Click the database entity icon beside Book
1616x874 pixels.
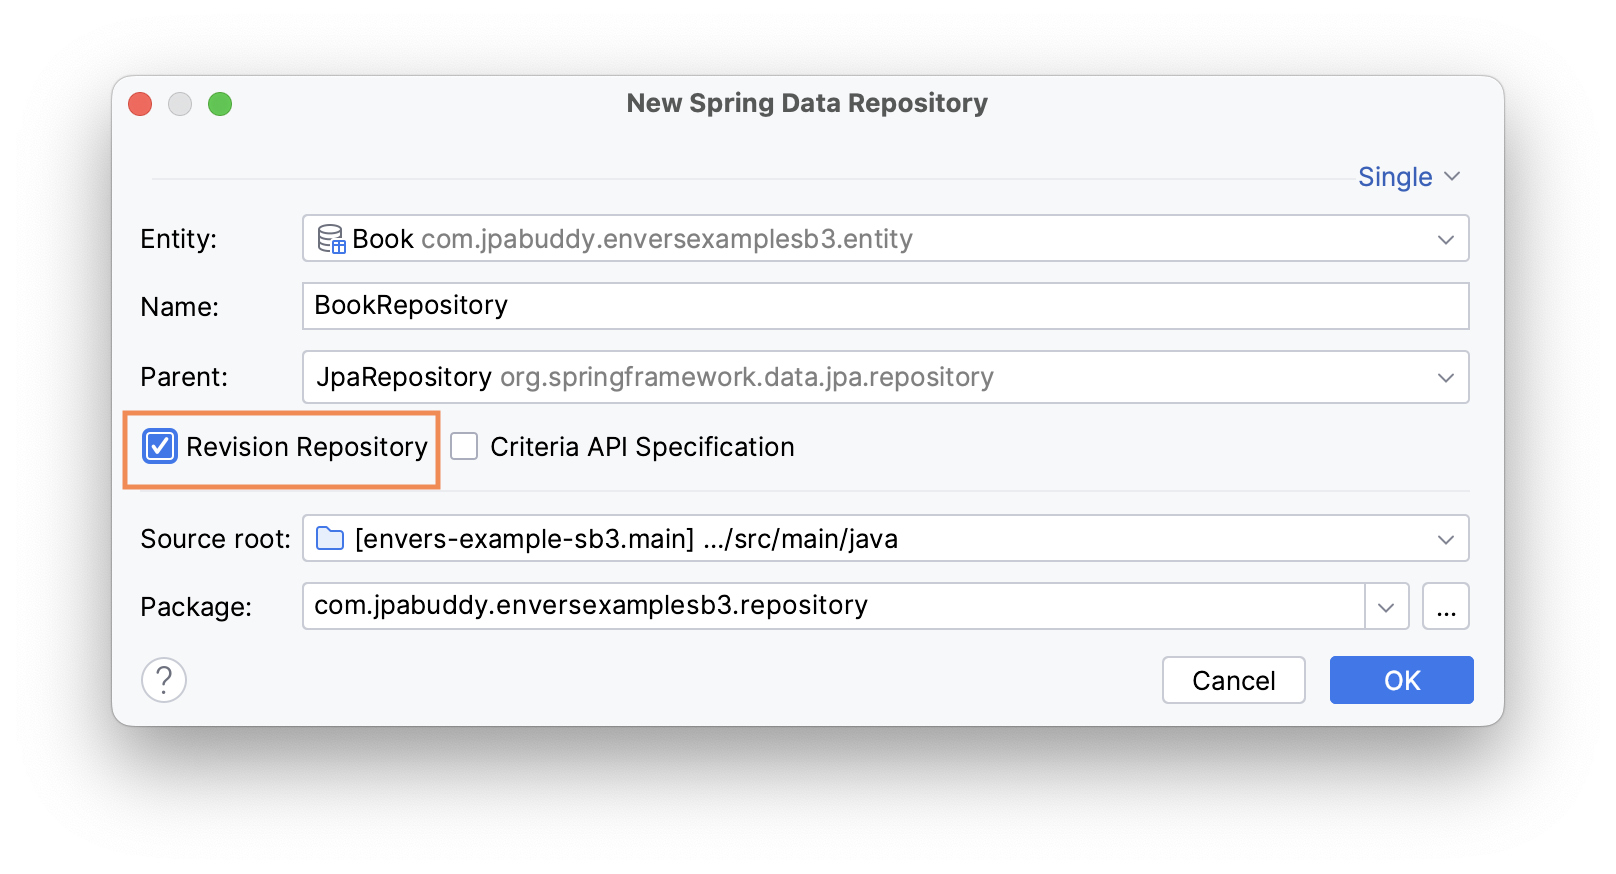331,239
